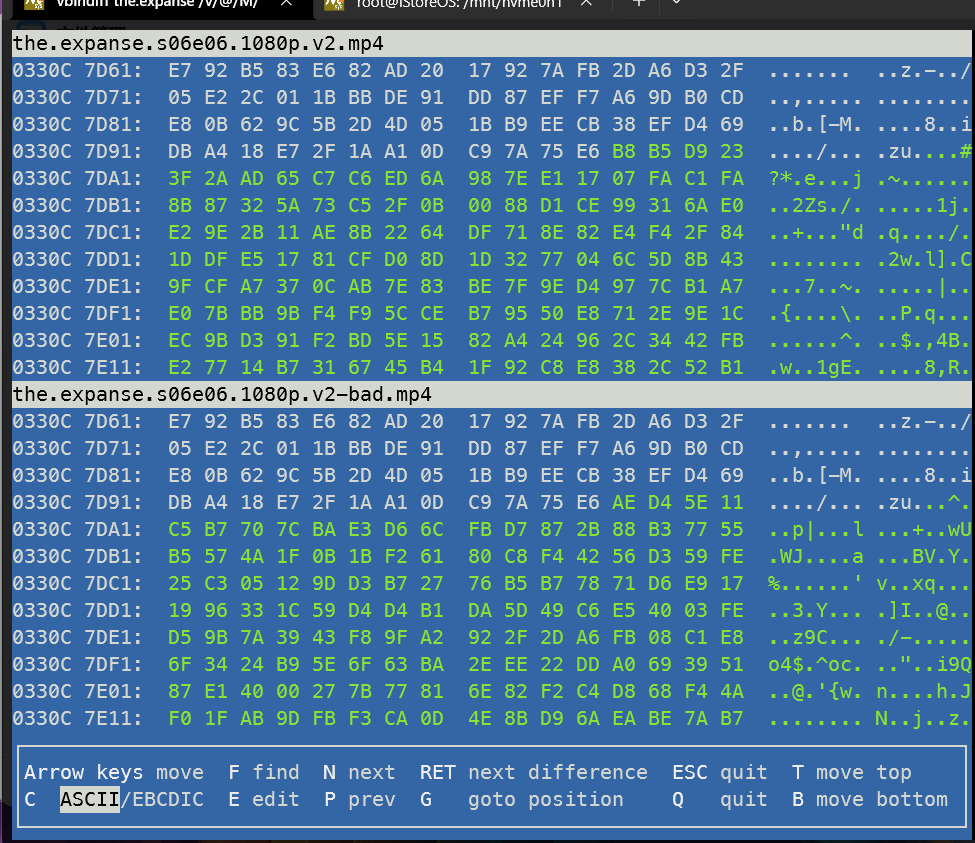Click the highlighted ASCII mode label

[x=90, y=799]
